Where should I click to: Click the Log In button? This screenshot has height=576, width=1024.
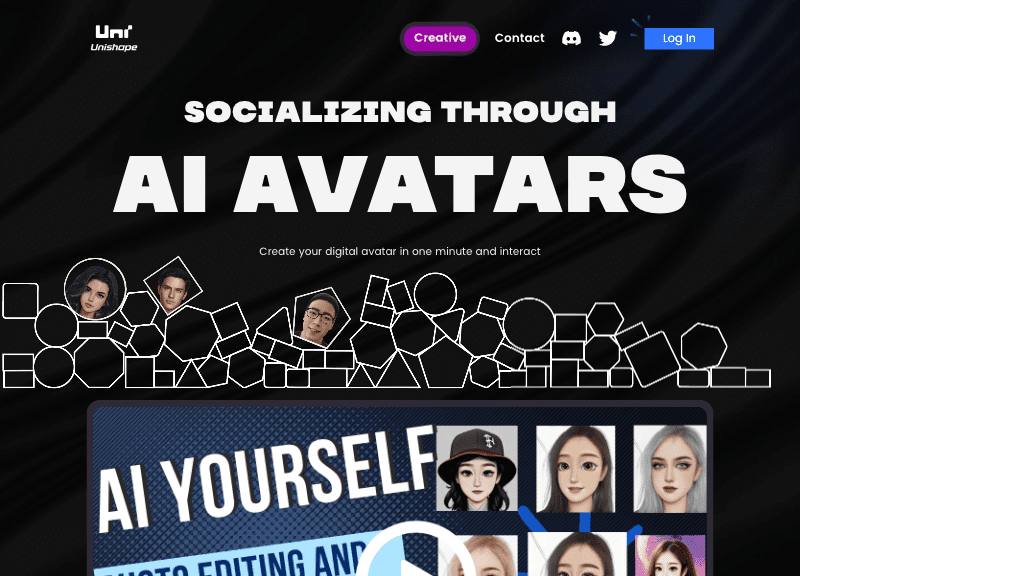pos(679,39)
